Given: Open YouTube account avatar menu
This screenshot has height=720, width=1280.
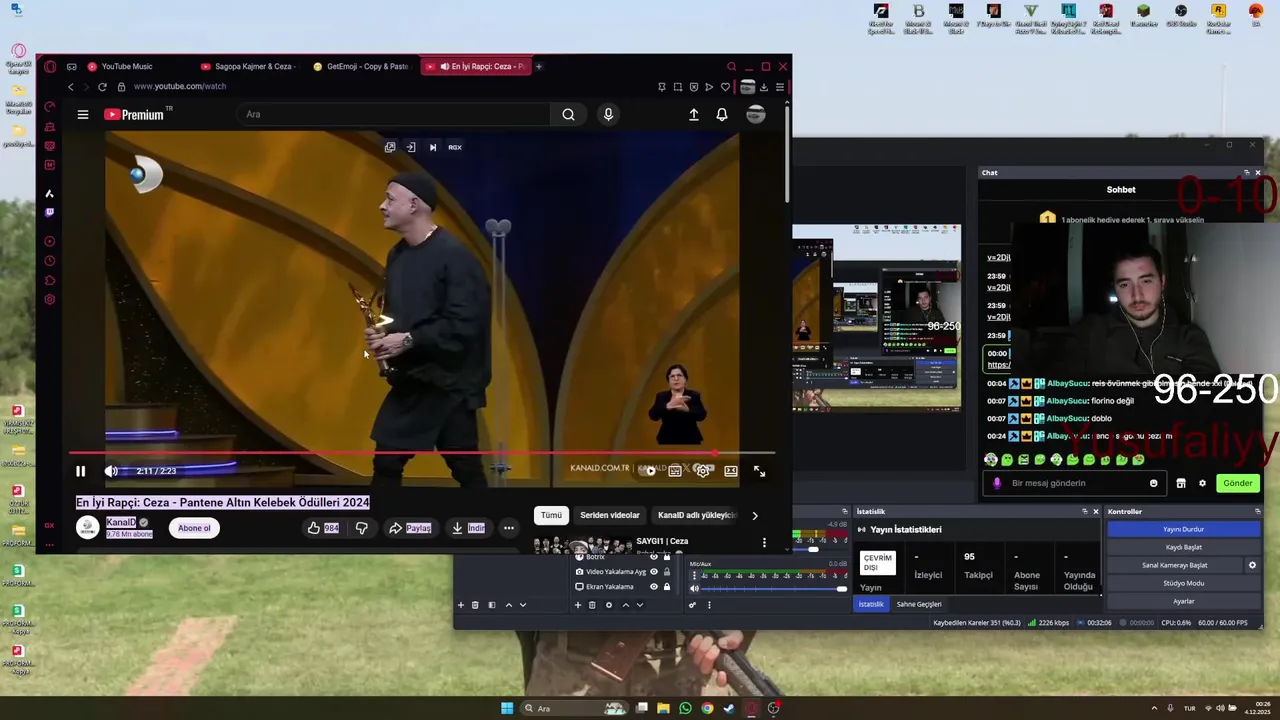Looking at the screenshot, I should 756,115.
